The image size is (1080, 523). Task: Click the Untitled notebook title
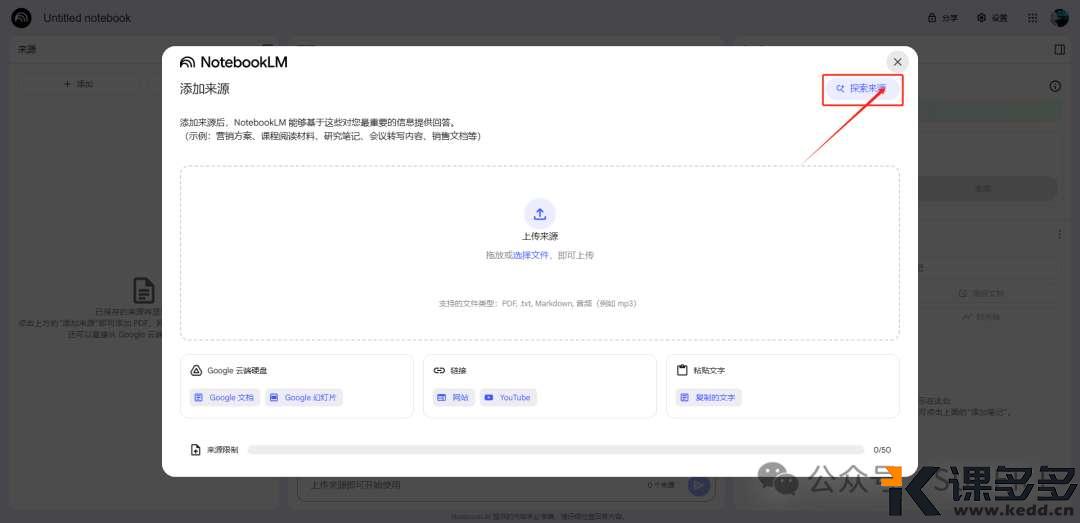[87, 18]
